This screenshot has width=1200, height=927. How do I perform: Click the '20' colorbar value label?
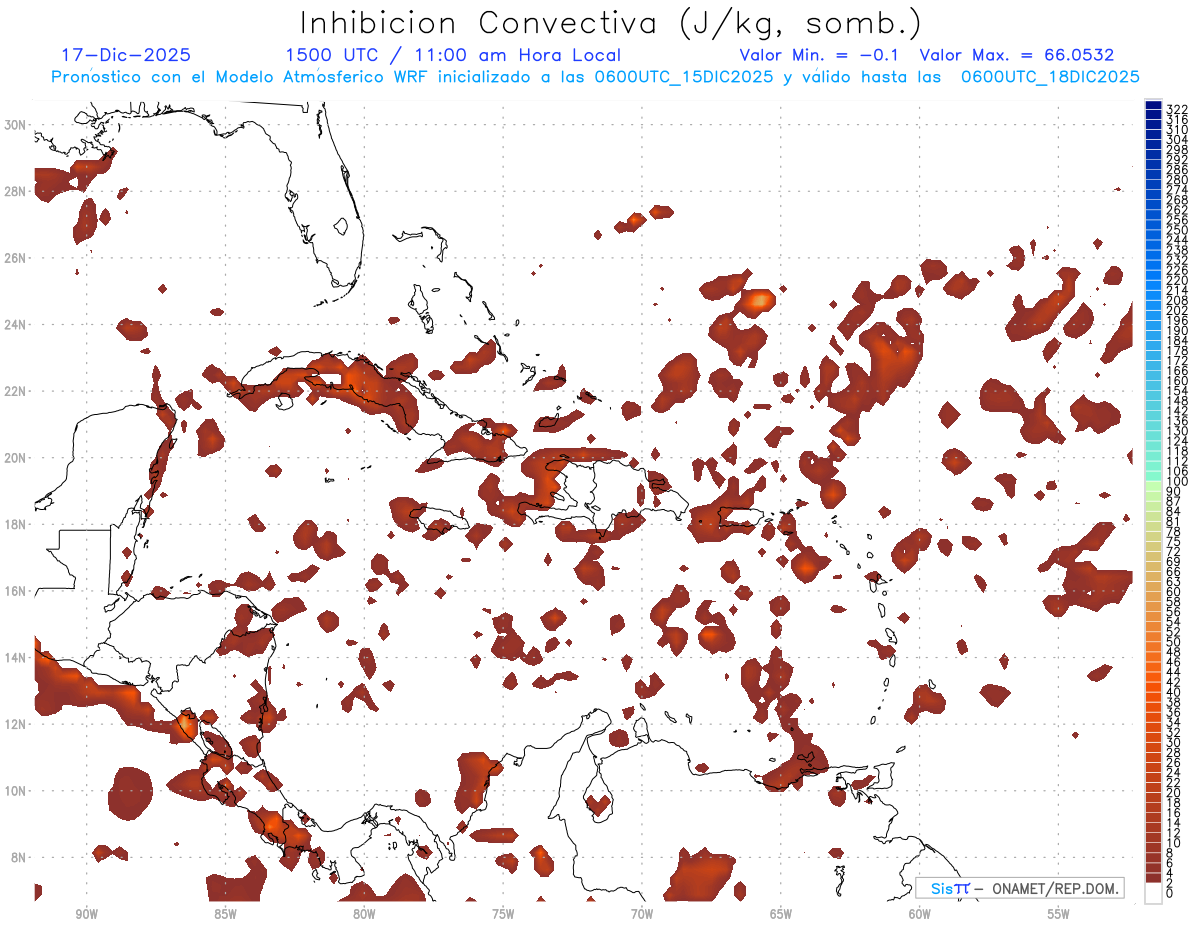click(1174, 792)
